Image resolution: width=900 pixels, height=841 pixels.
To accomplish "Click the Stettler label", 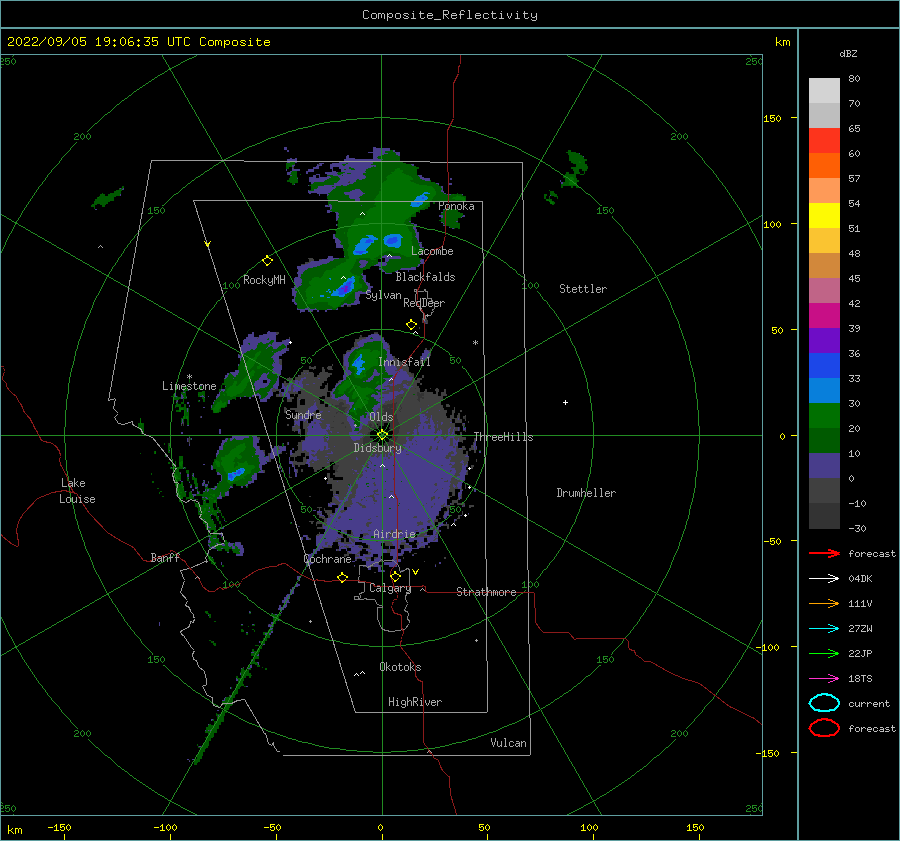I will tap(583, 289).
